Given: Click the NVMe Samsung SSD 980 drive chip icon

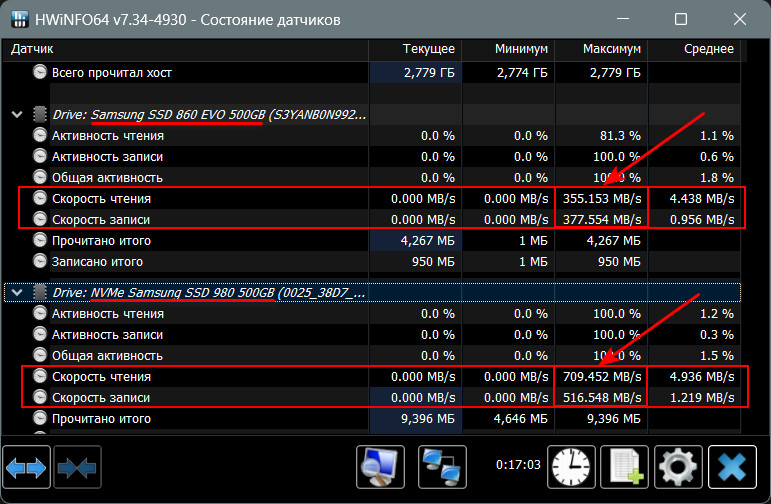Looking at the screenshot, I should pos(40,292).
